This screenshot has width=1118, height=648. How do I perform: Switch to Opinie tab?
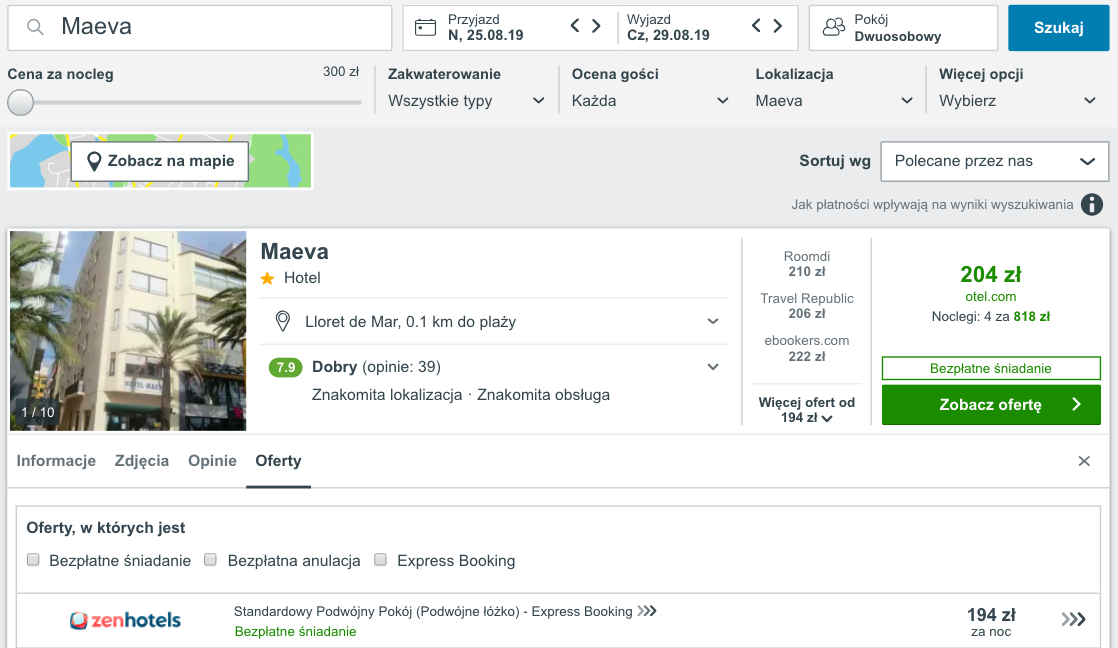point(212,461)
